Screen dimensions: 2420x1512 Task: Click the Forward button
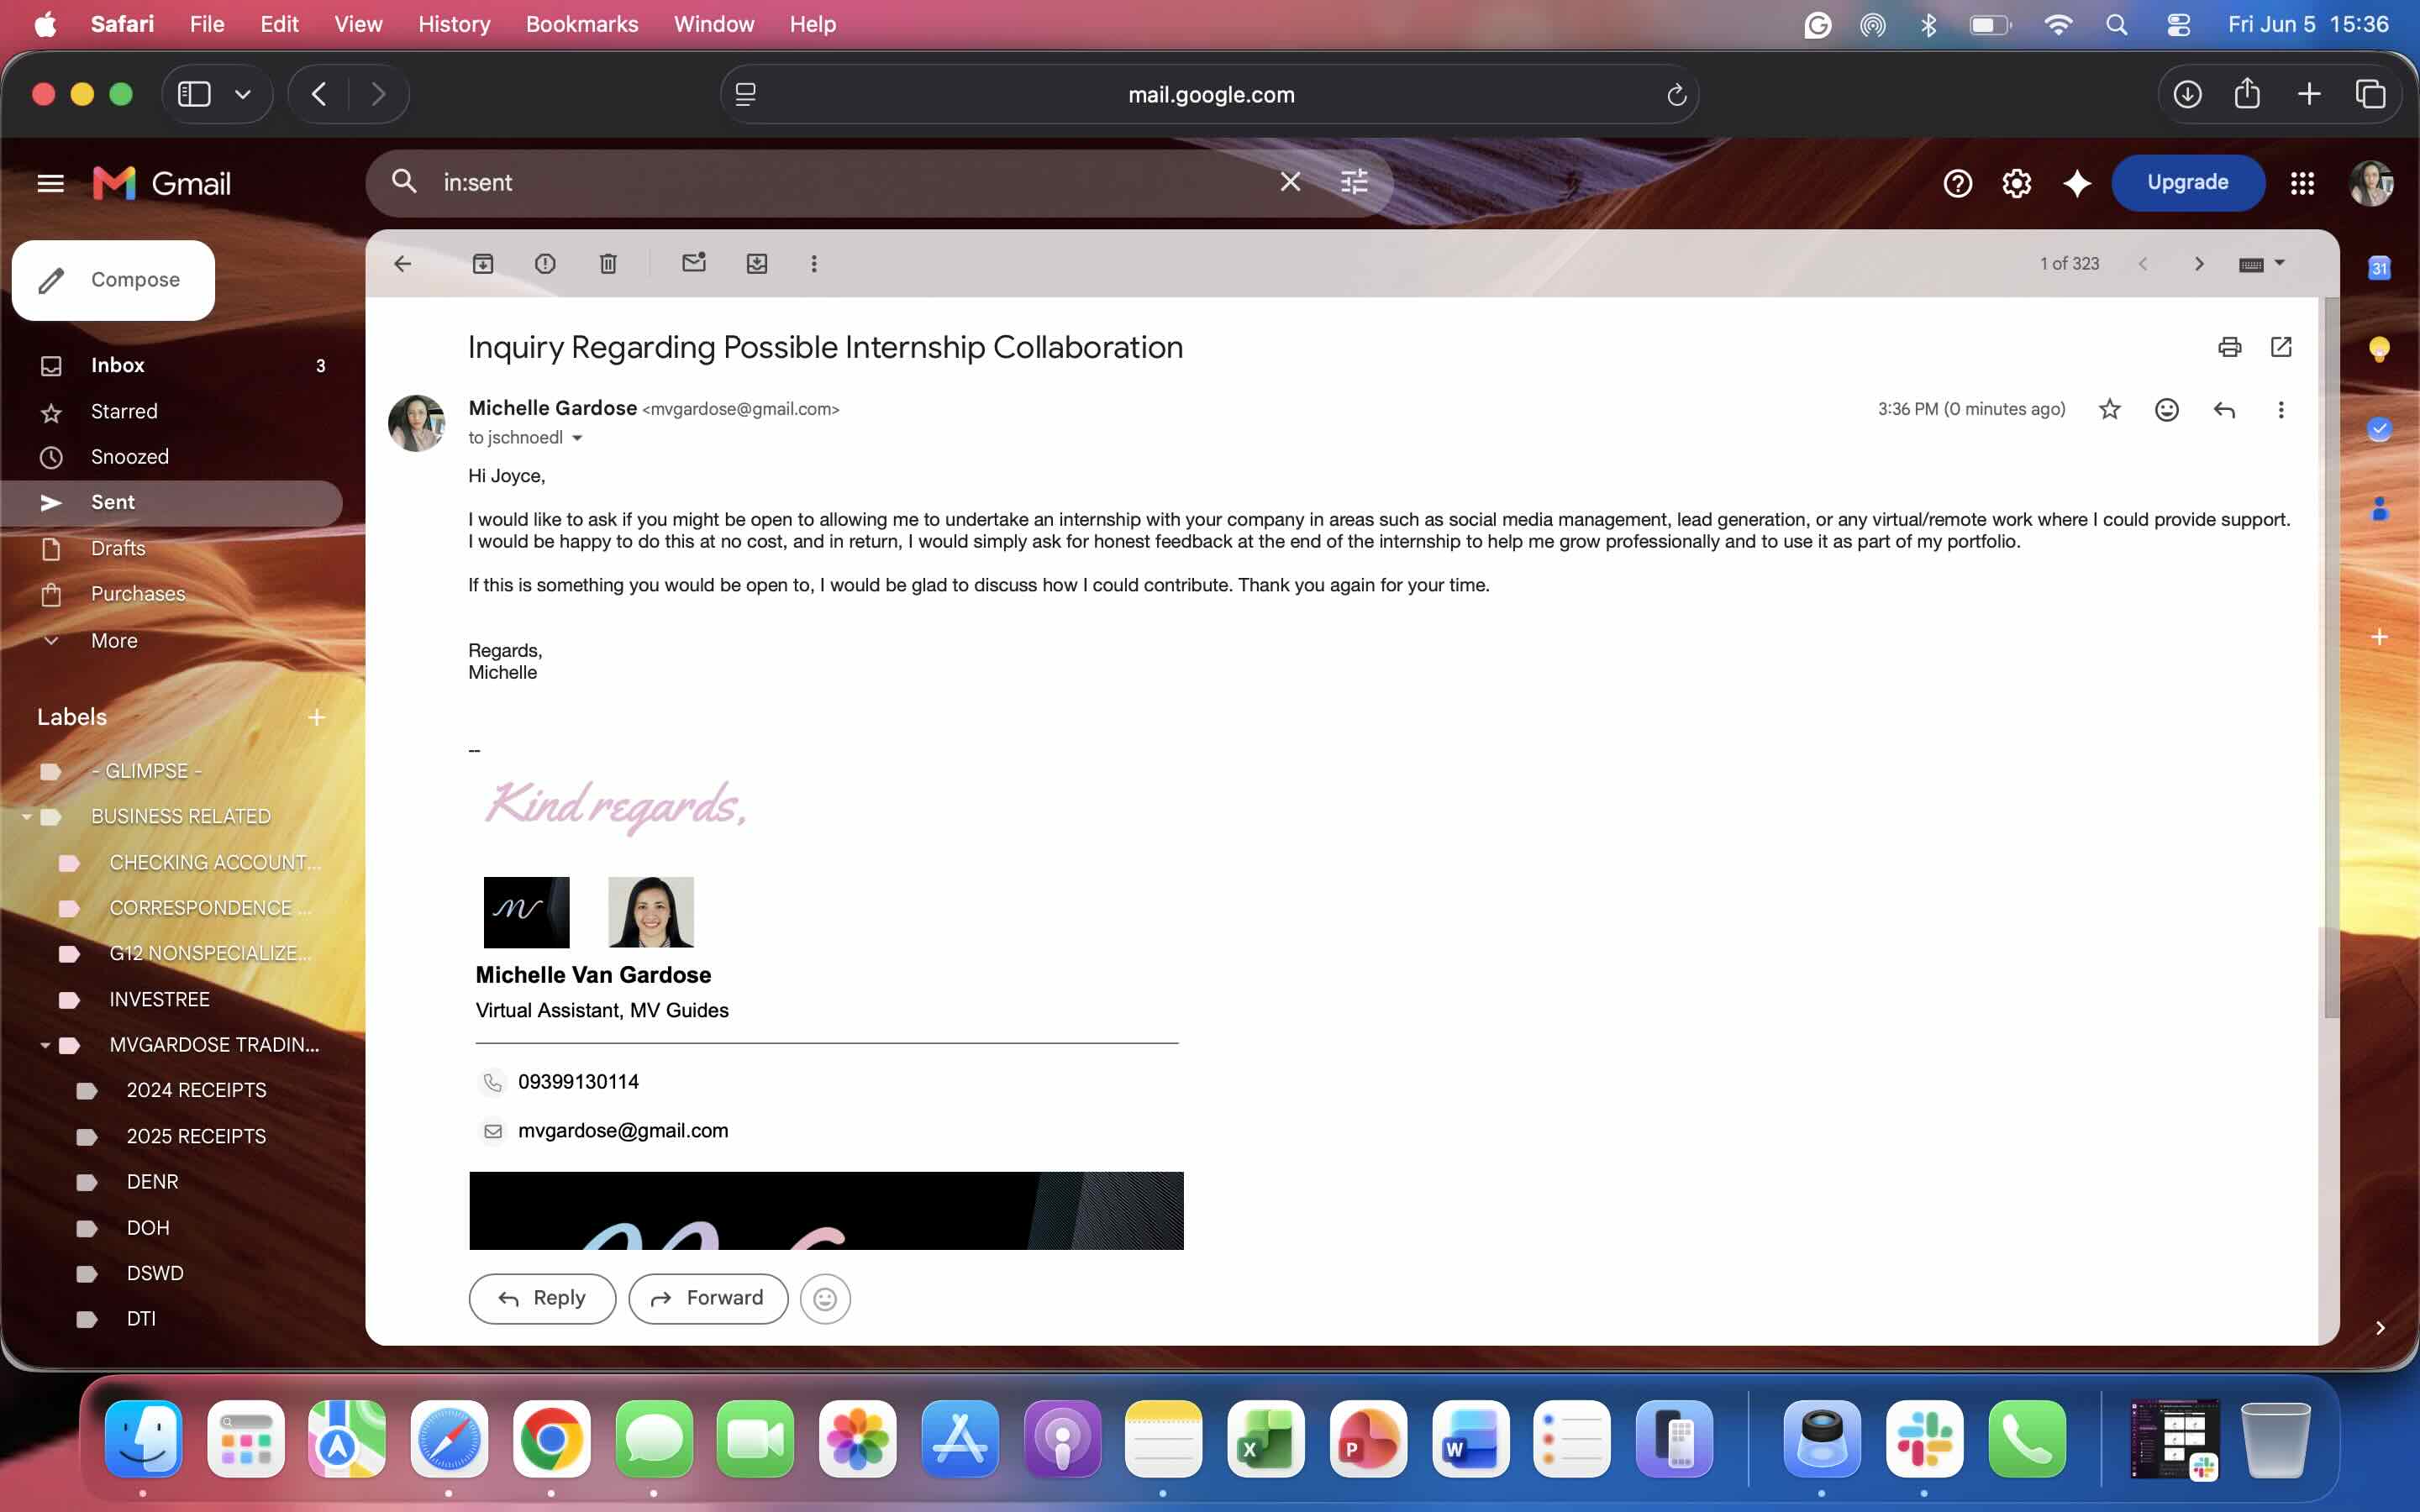(x=708, y=1298)
